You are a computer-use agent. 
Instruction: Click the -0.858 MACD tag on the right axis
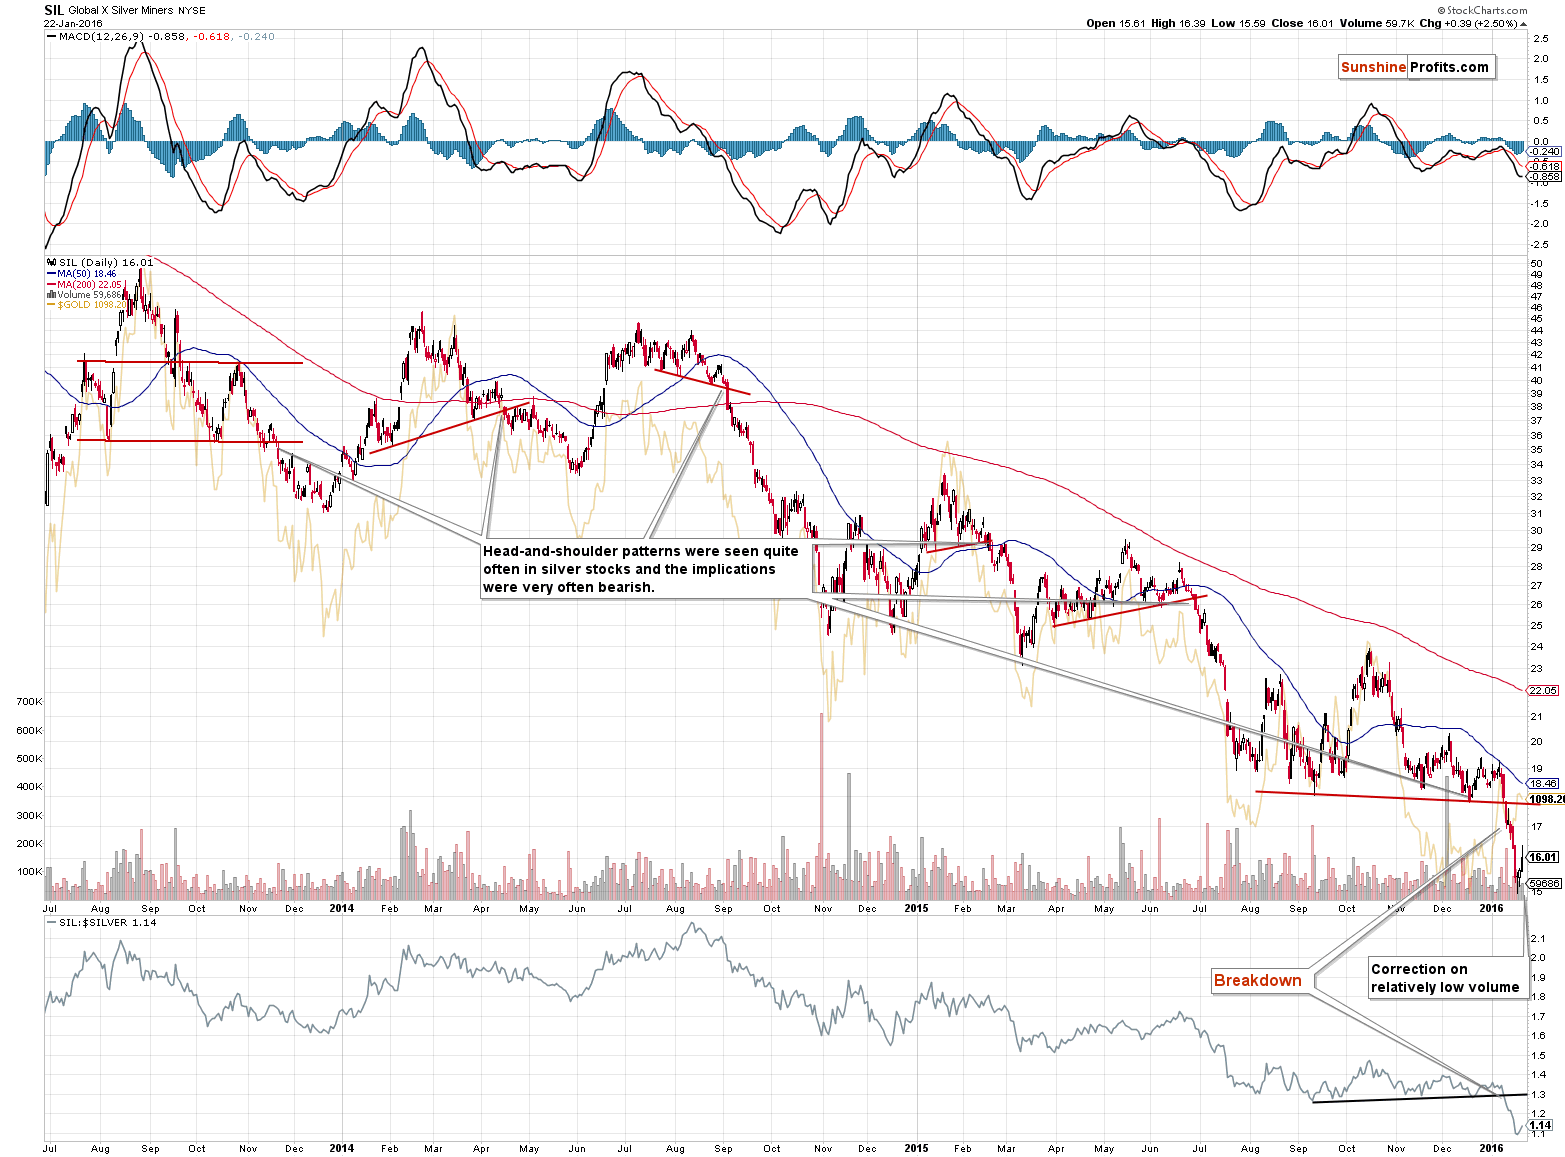pyautogui.click(x=1545, y=177)
